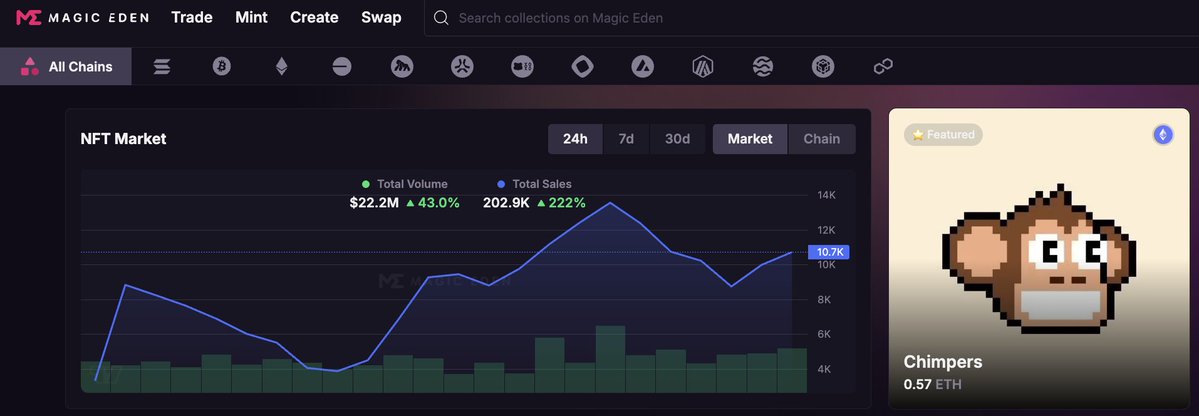Filter by Berachain bear icon
Screen dimensions: 1199x416
coord(522,67)
